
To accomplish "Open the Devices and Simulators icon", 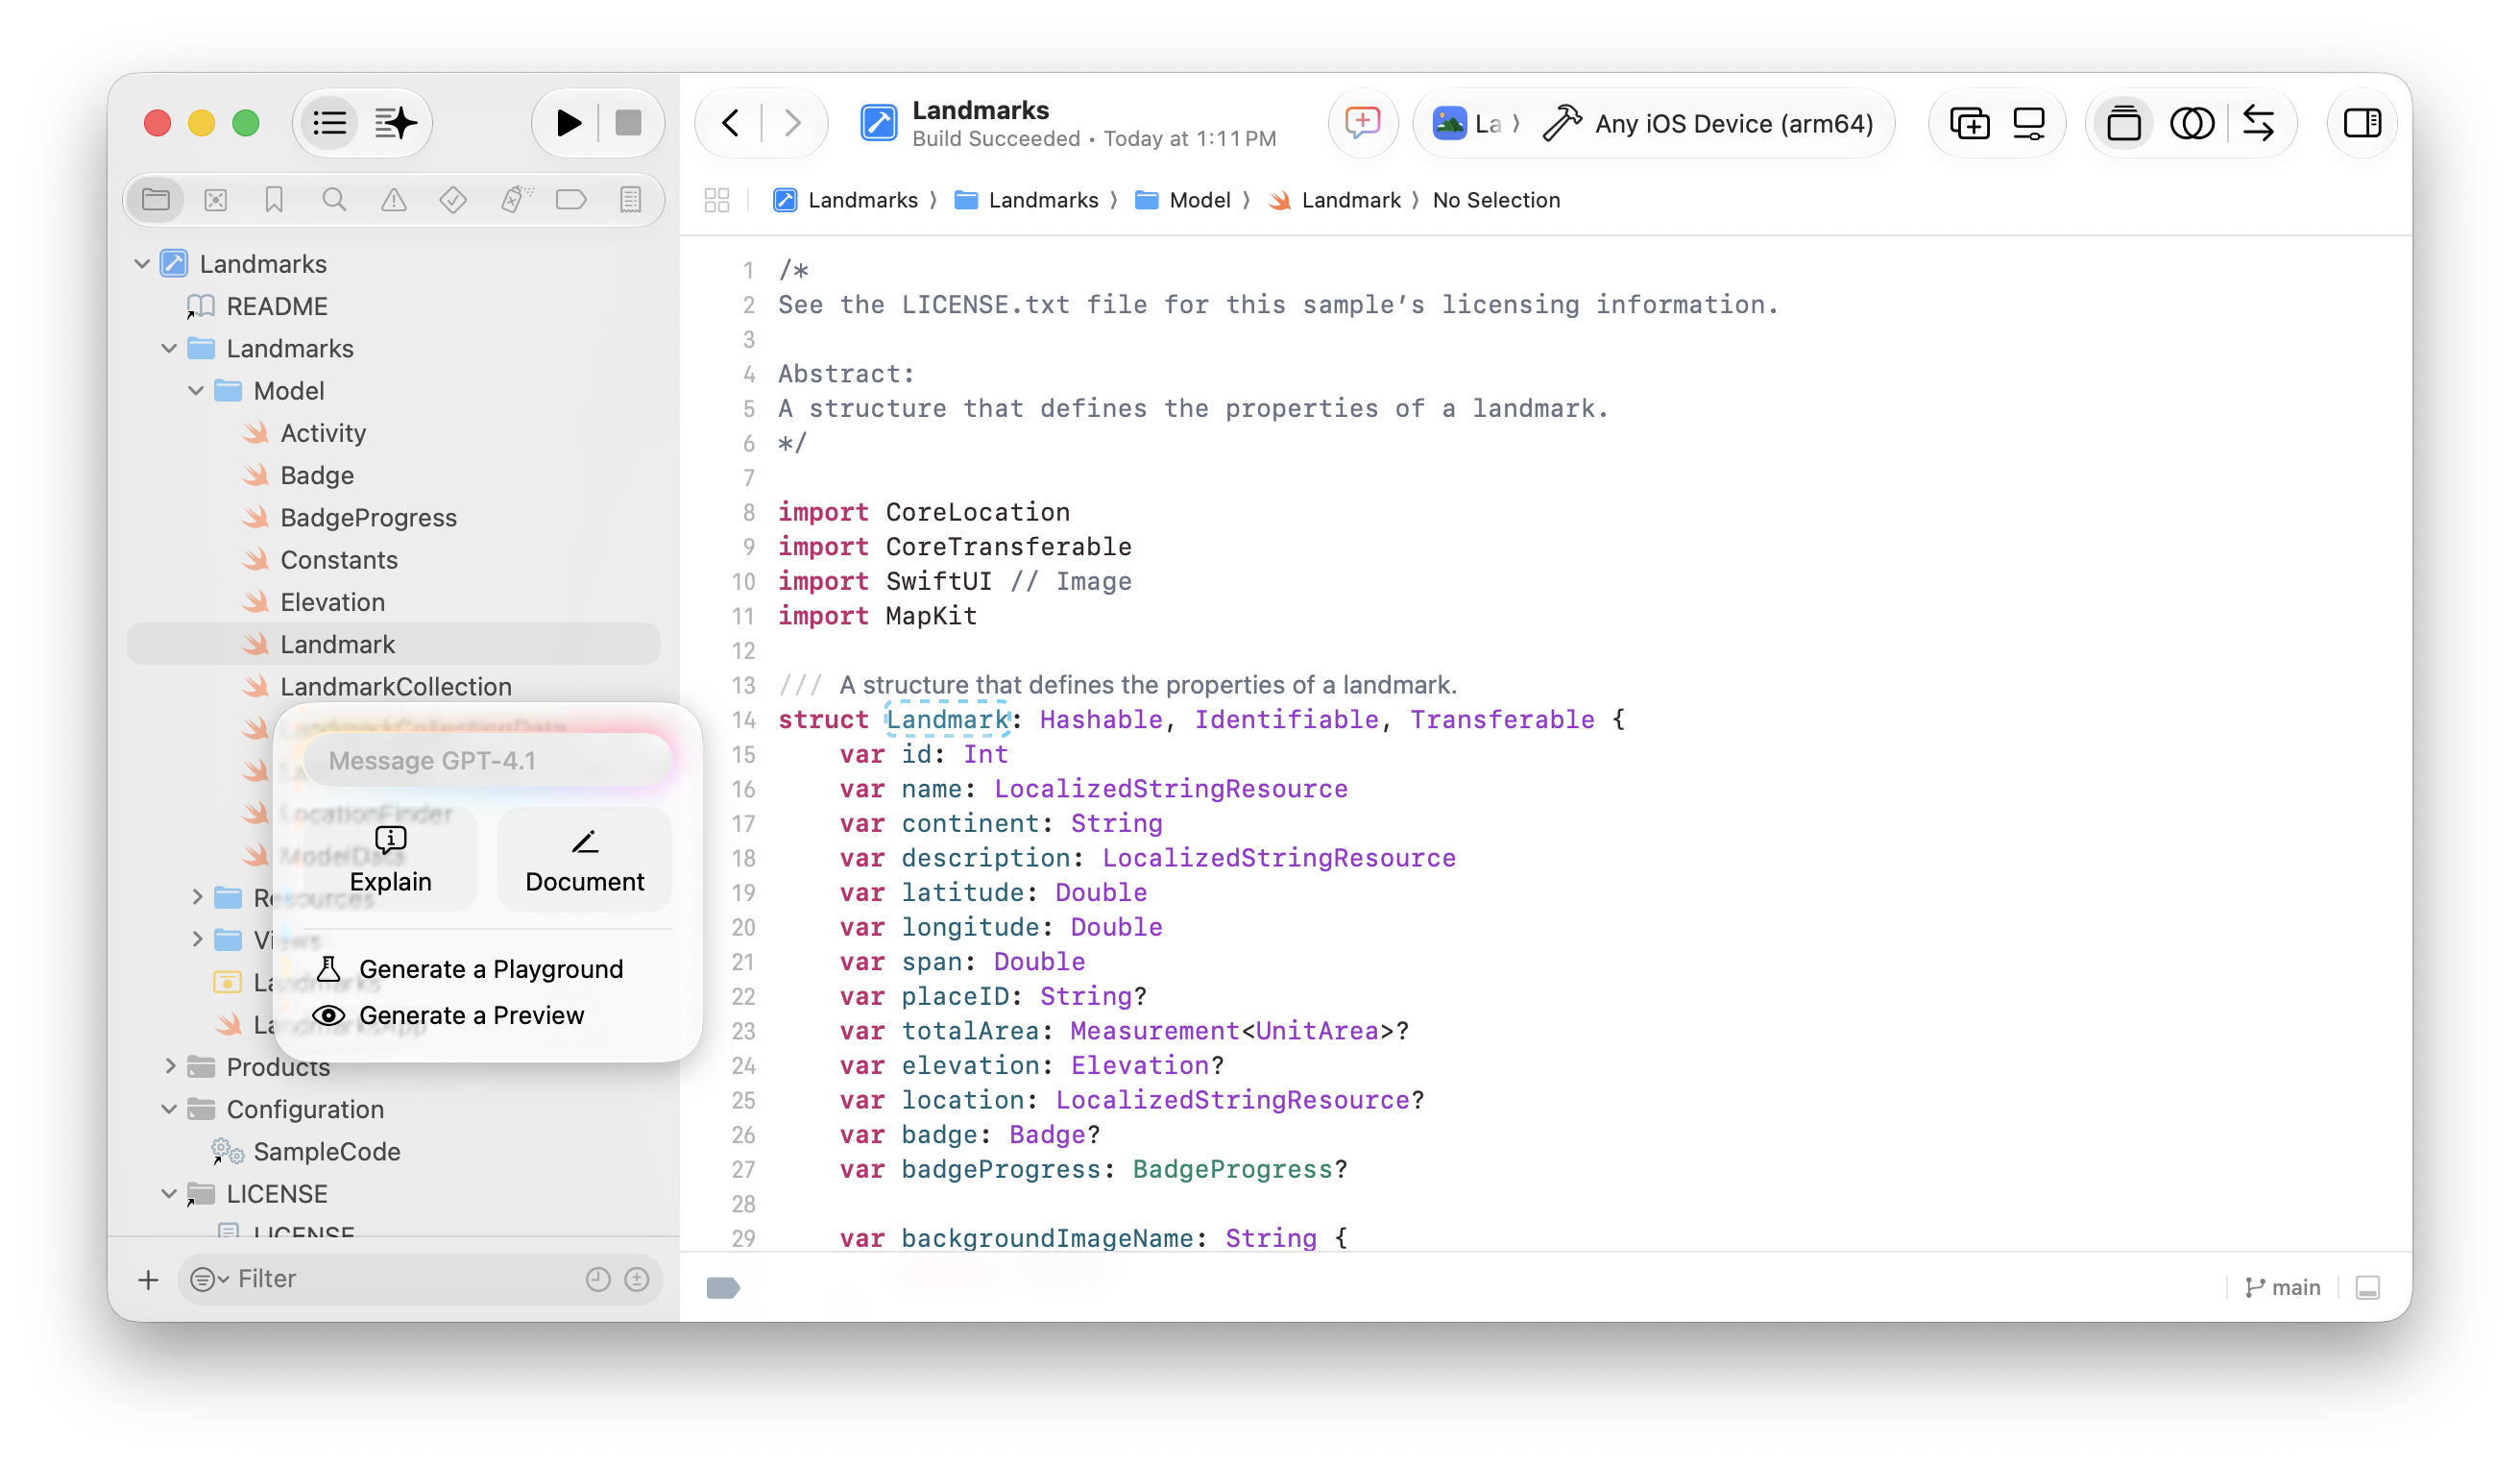I will click(x=2029, y=123).
